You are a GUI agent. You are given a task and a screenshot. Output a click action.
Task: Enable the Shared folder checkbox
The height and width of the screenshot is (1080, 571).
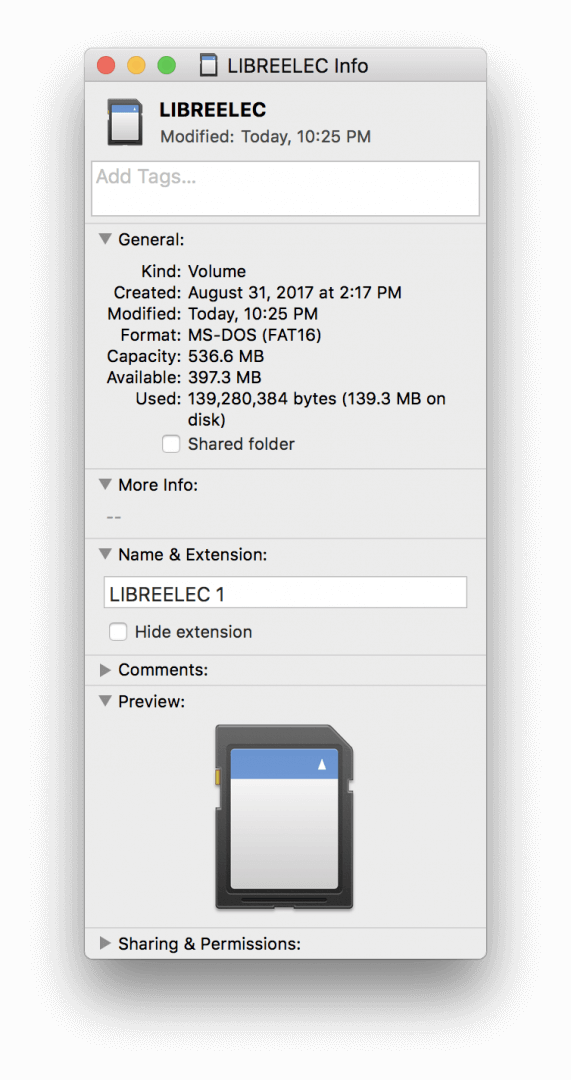pos(171,444)
